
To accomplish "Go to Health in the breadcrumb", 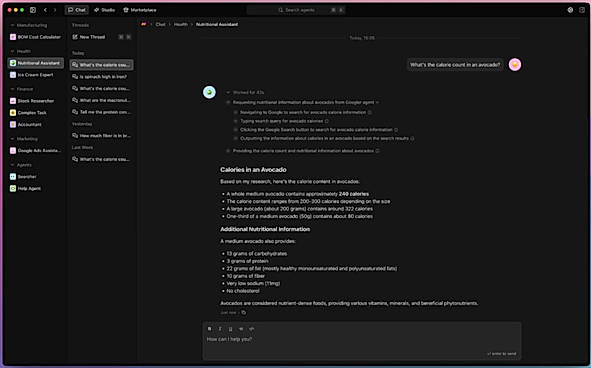I will click(x=181, y=24).
